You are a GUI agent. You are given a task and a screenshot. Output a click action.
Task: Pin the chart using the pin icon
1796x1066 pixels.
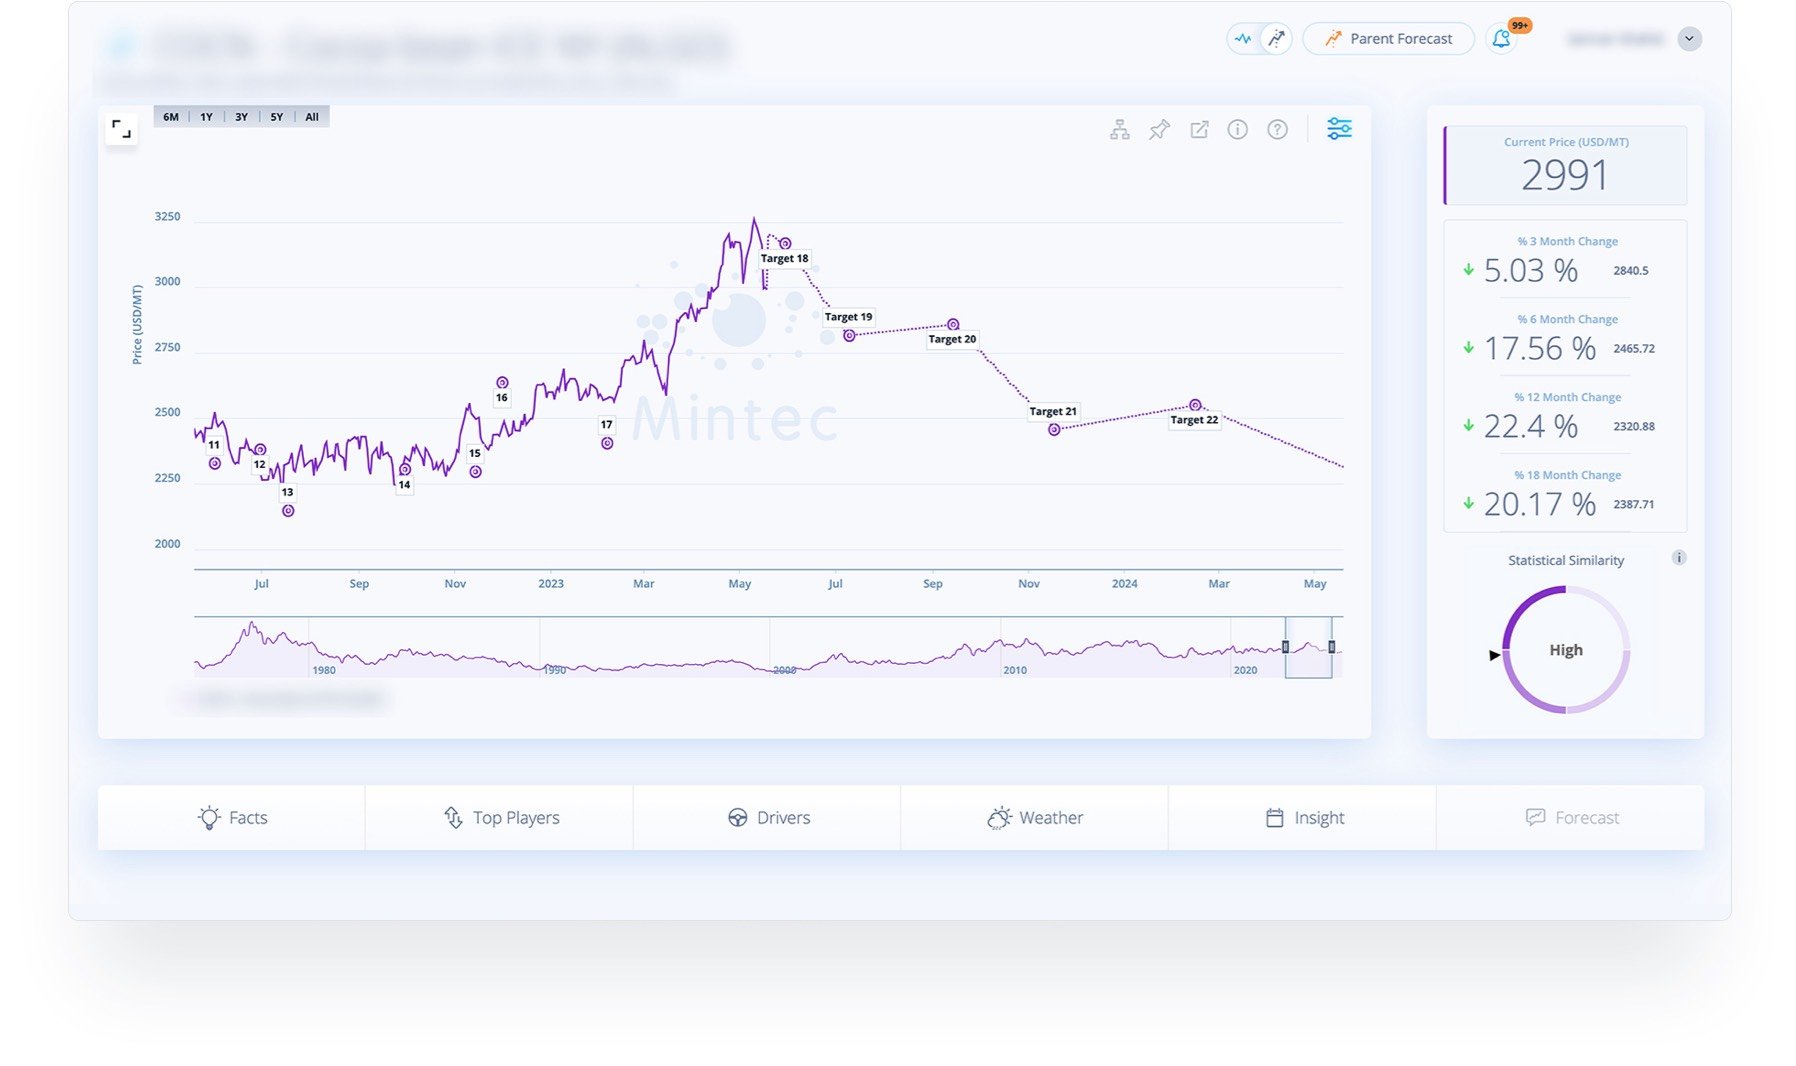pos(1158,129)
